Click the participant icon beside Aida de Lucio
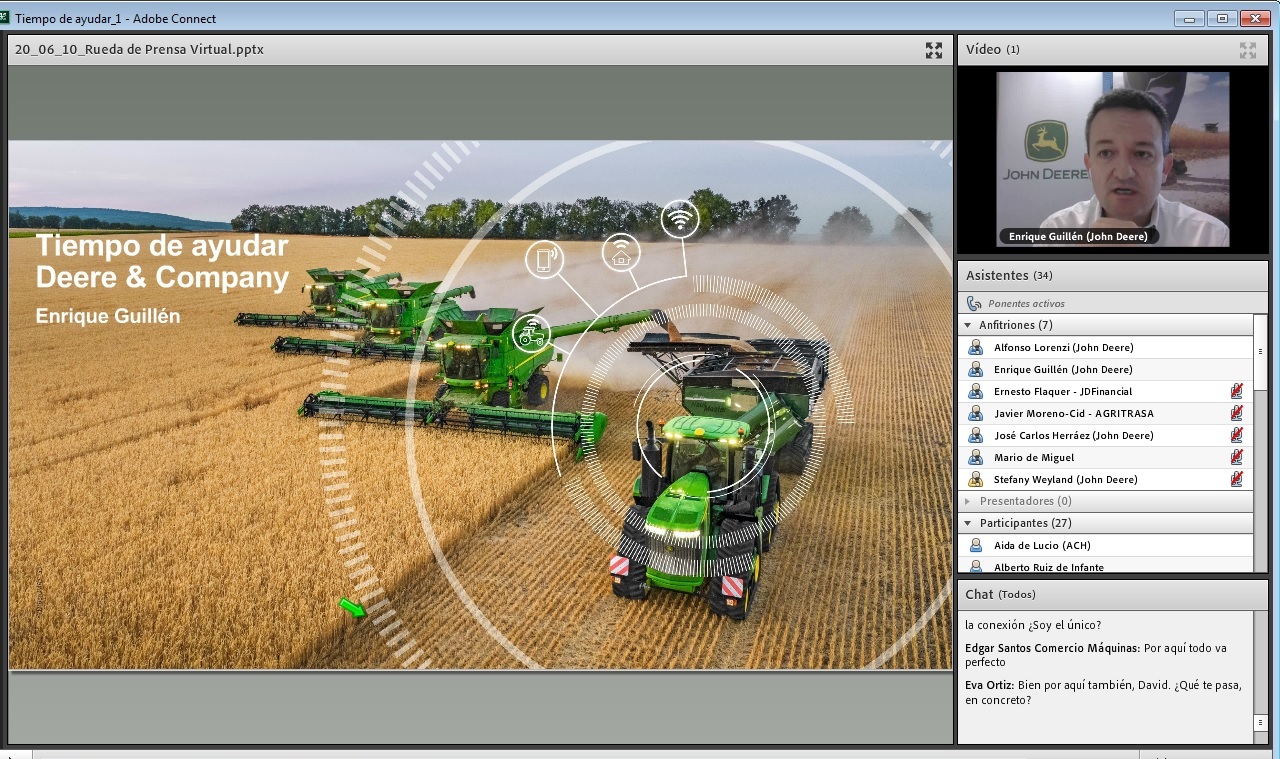 (x=975, y=546)
